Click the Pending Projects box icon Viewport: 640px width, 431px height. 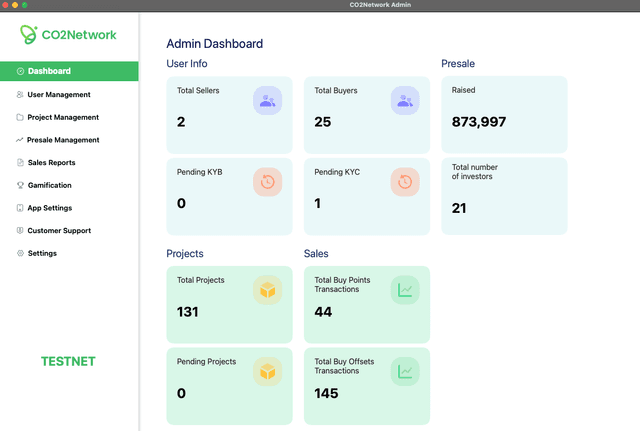(267, 371)
